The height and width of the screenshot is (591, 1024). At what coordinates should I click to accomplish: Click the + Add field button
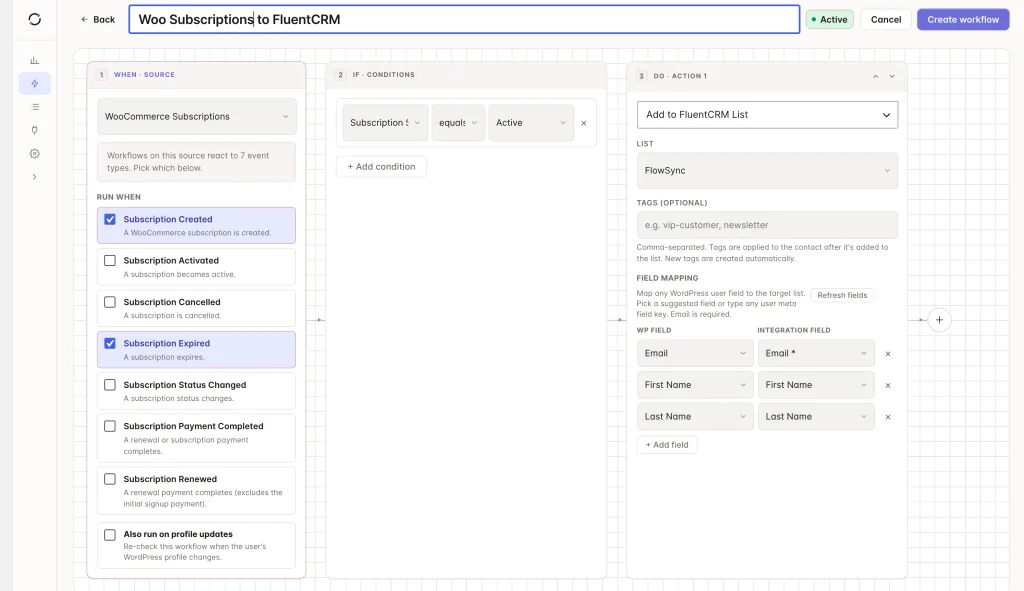point(667,445)
